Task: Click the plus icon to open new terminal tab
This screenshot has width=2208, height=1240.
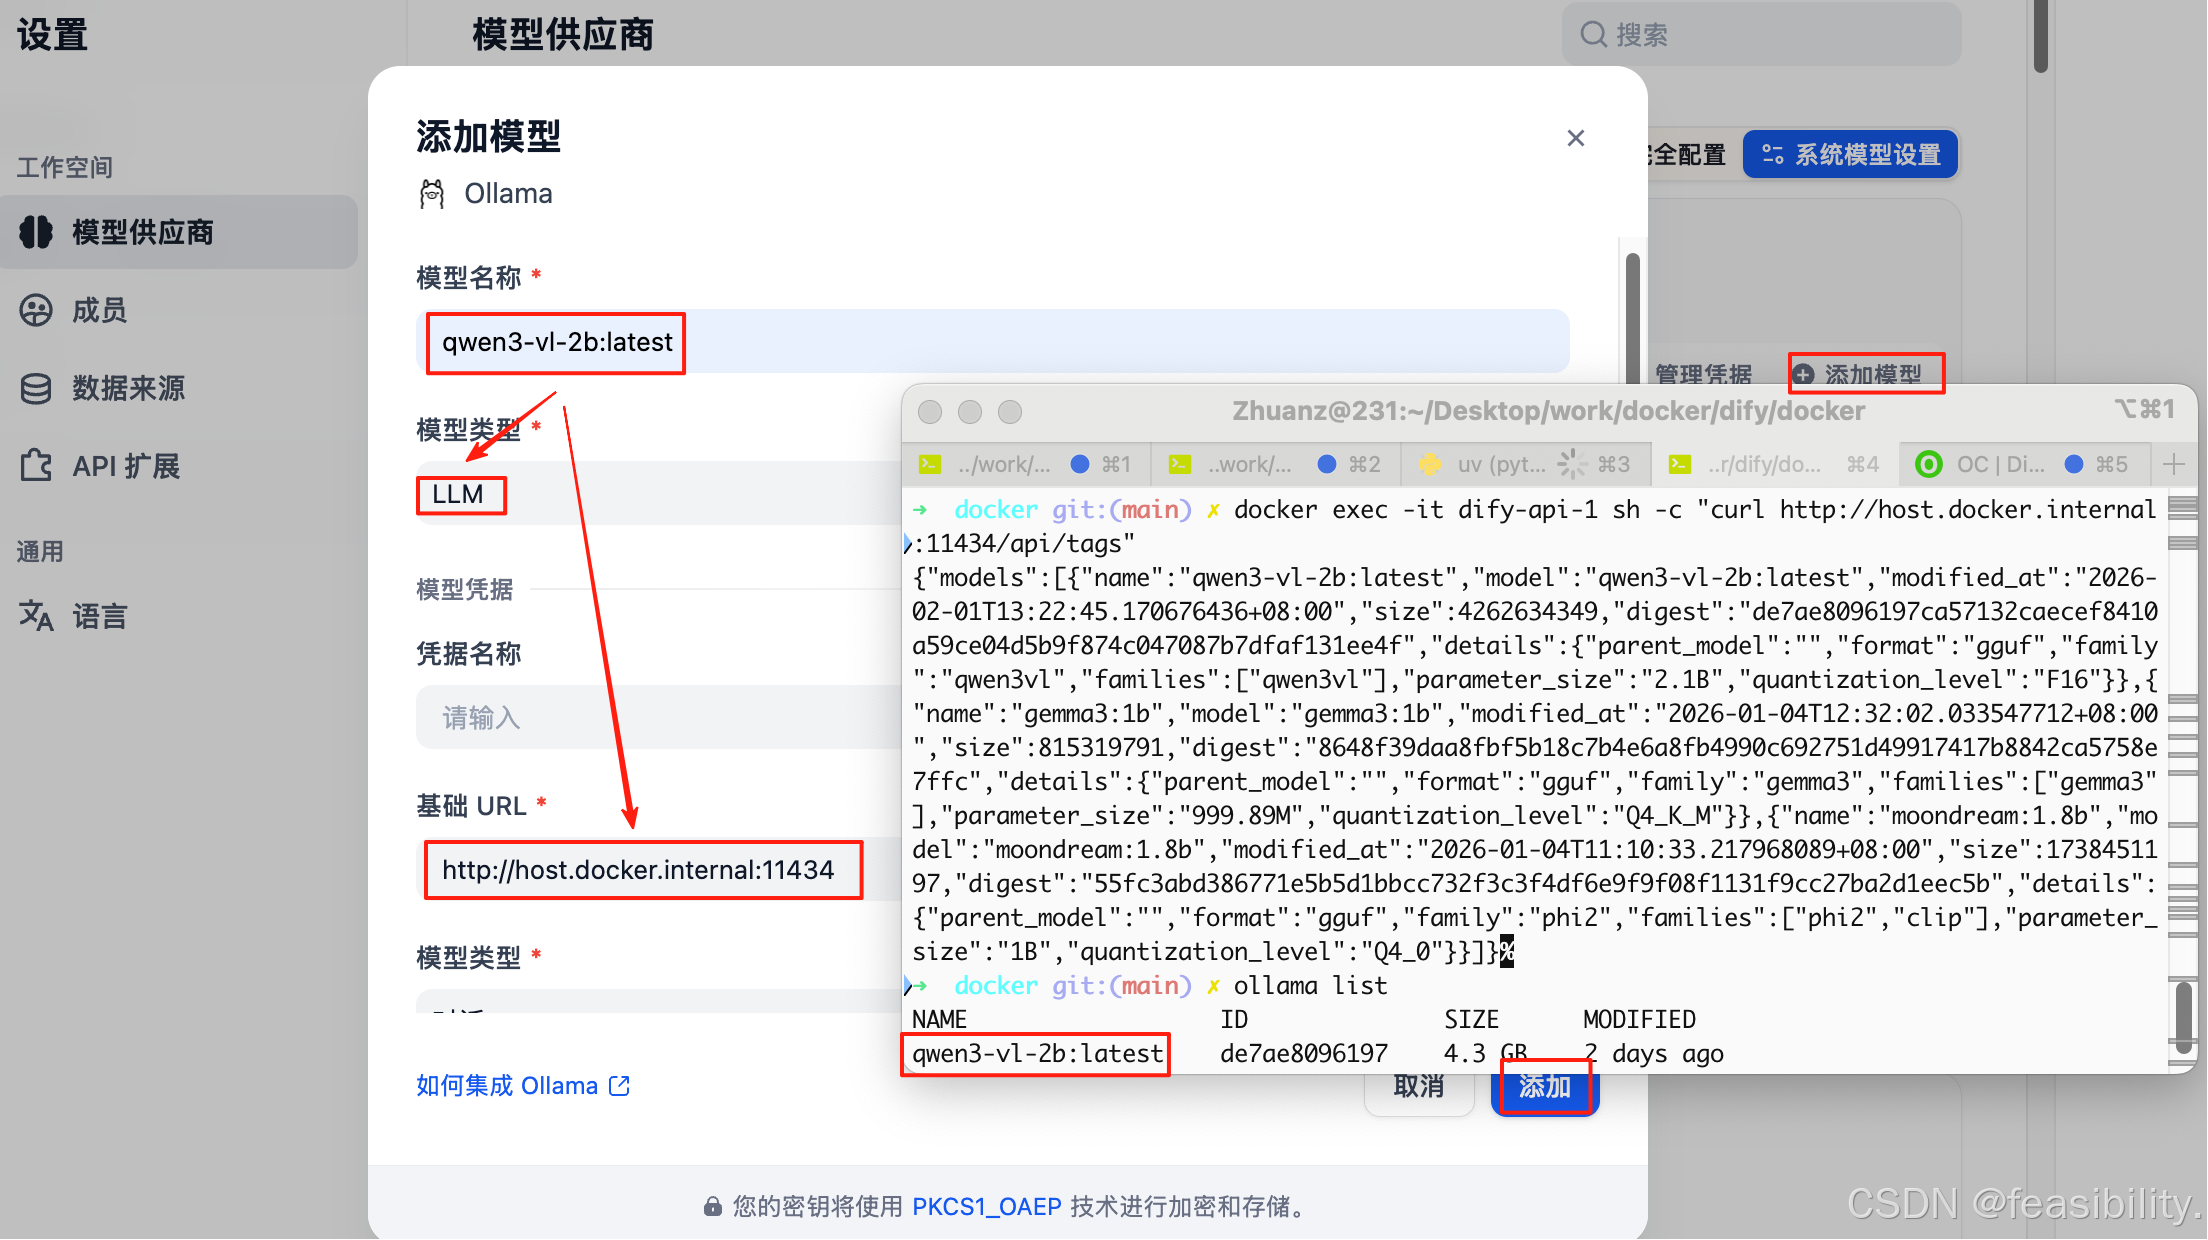Action: point(2173,464)
